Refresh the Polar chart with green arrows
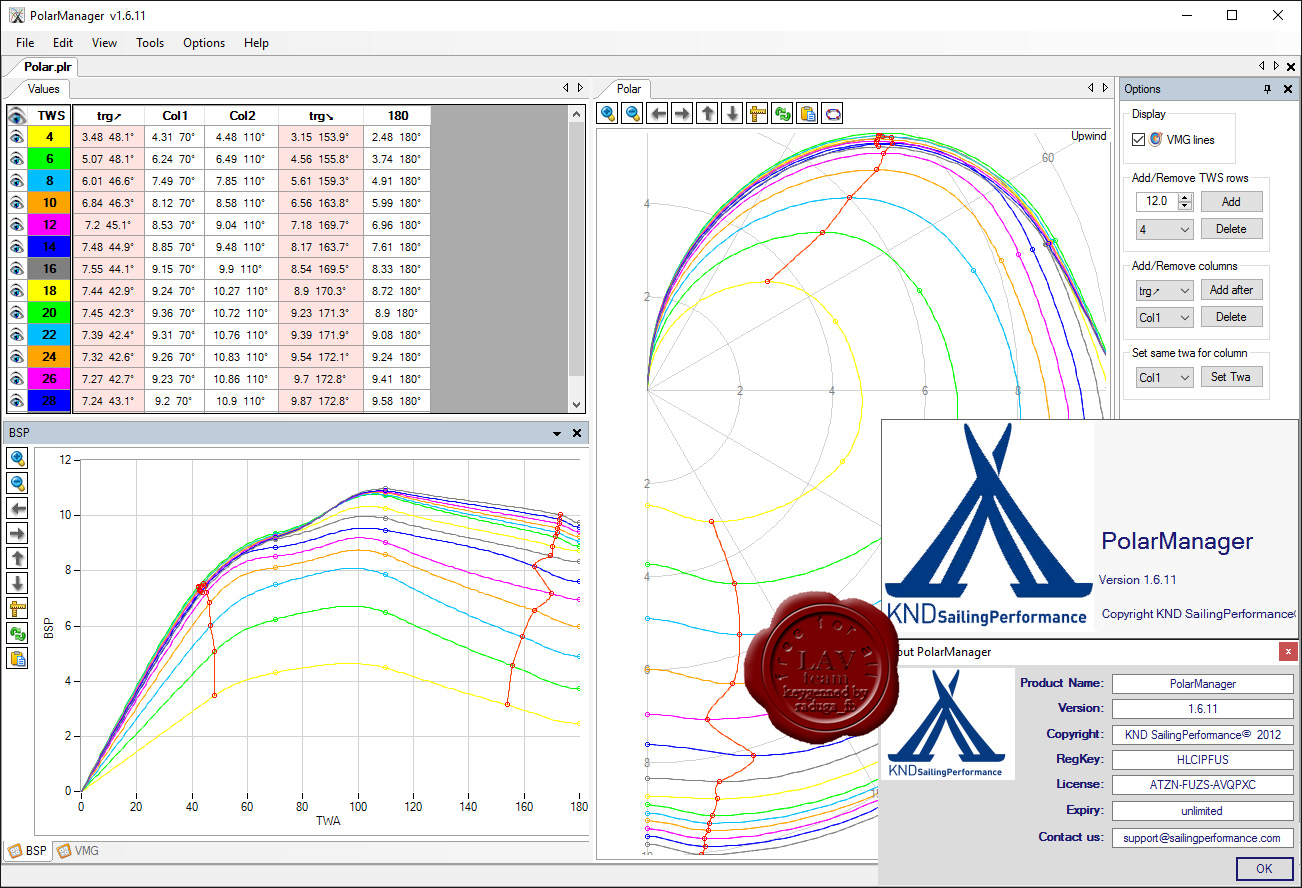Image resolution: width=1302 pixels, height=888 pixels. (782, 113)
